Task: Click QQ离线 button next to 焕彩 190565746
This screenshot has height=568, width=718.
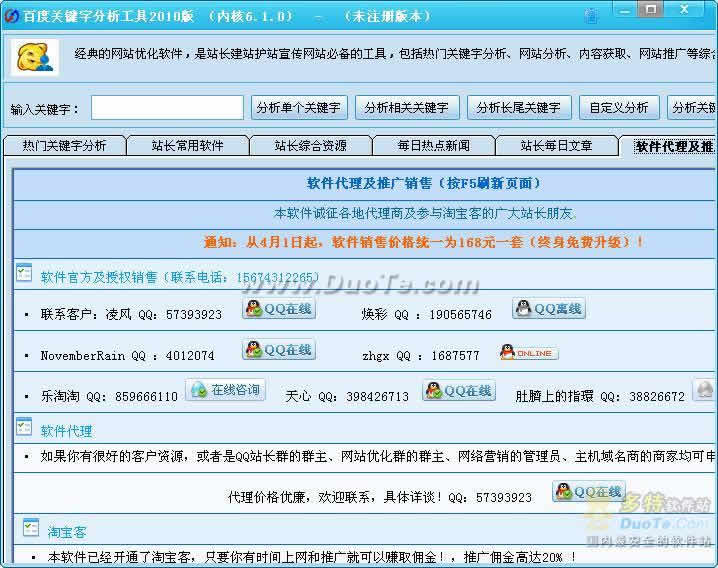Action: (x=549, y=309)
